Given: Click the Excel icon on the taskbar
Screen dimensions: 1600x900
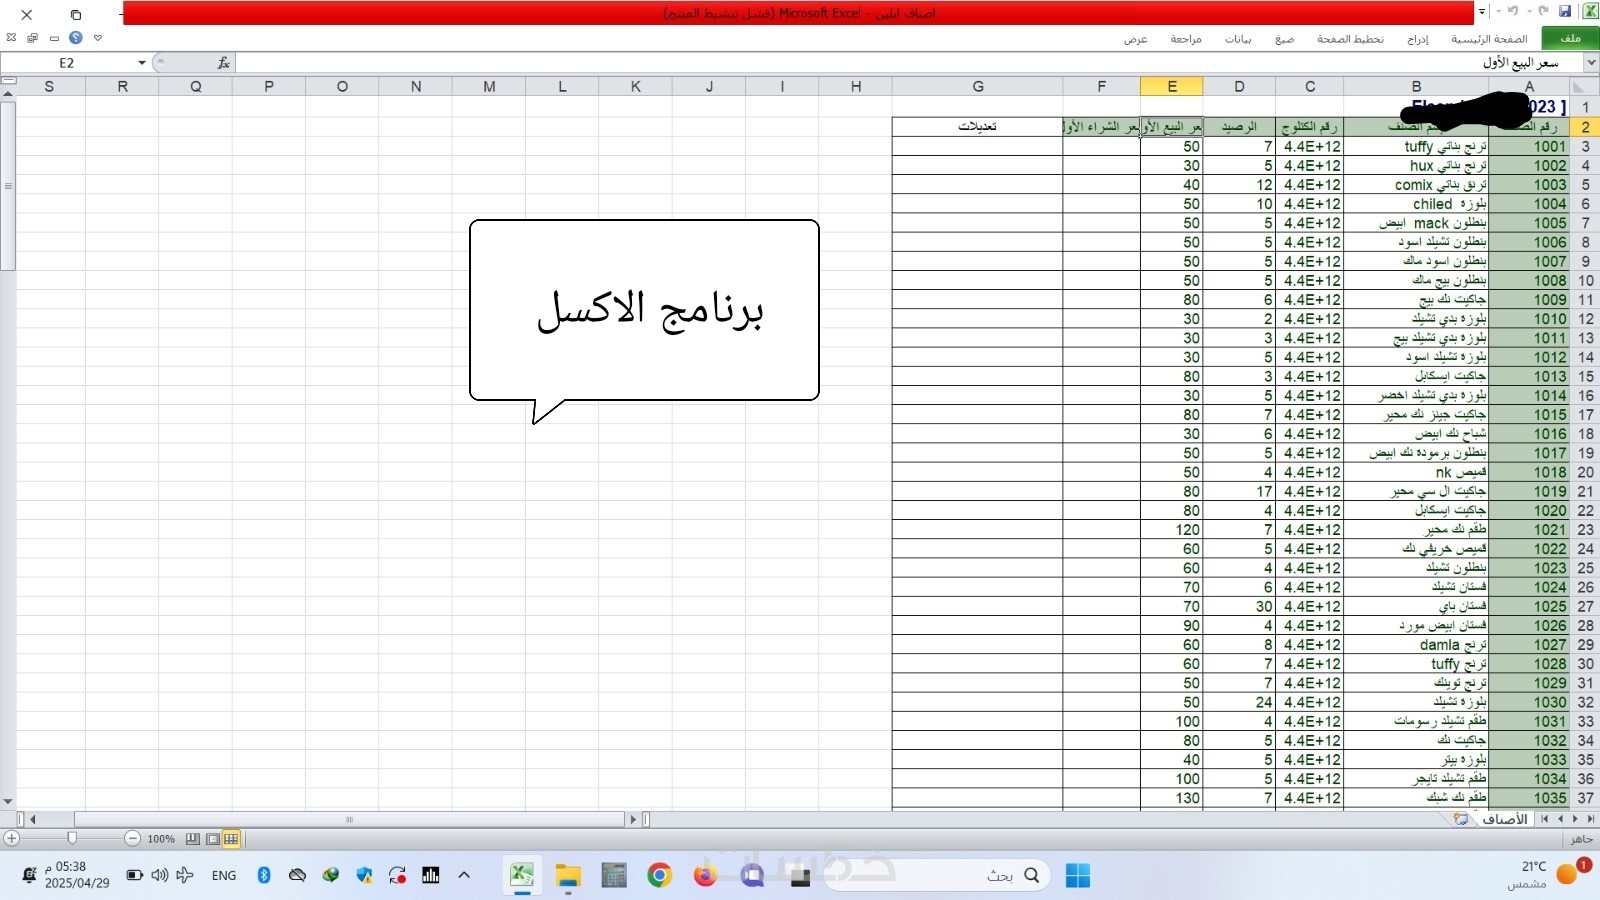Looking at the screenshot, I should [x=522, y=876].
